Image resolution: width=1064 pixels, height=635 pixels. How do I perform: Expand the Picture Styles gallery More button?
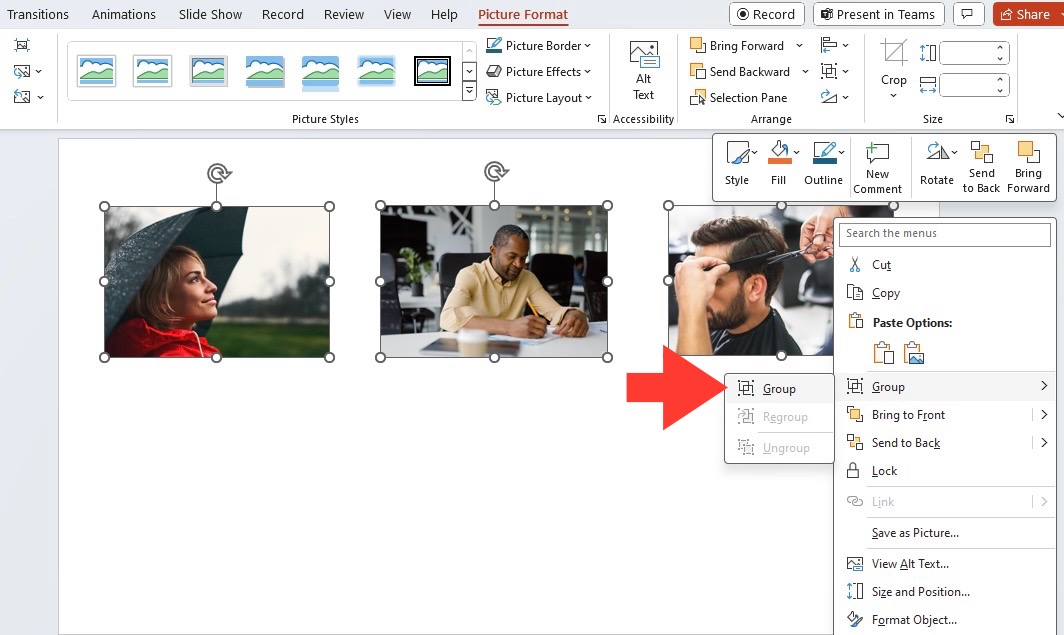click(469, 91)
